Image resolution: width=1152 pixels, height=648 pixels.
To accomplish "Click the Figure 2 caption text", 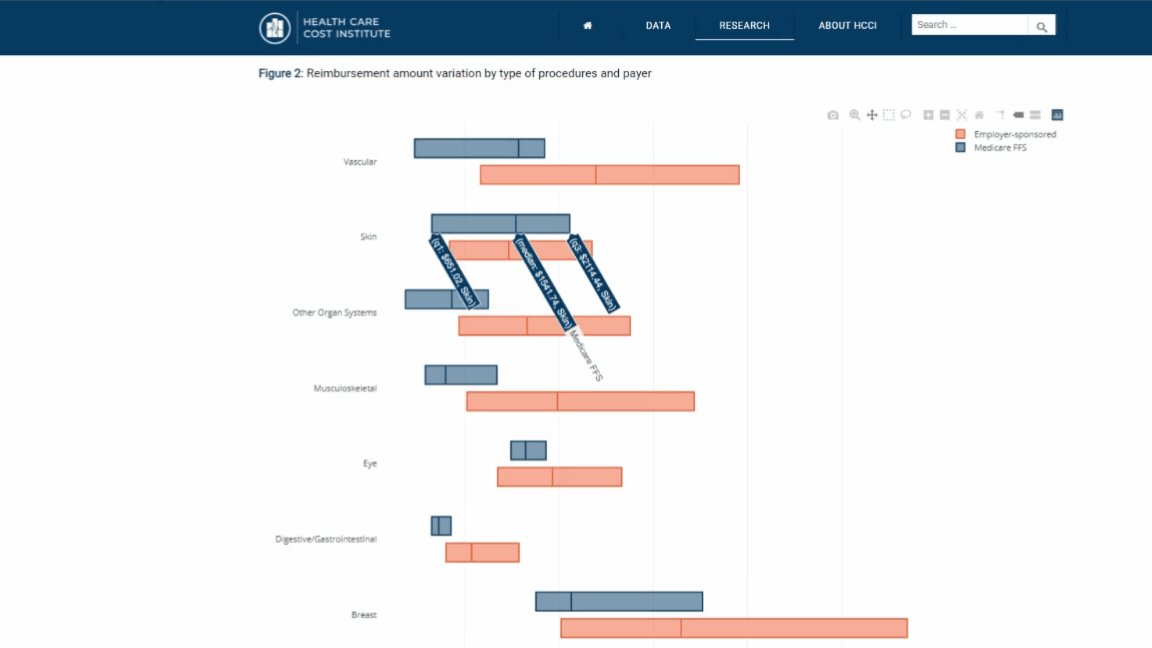I will (455, 73).
